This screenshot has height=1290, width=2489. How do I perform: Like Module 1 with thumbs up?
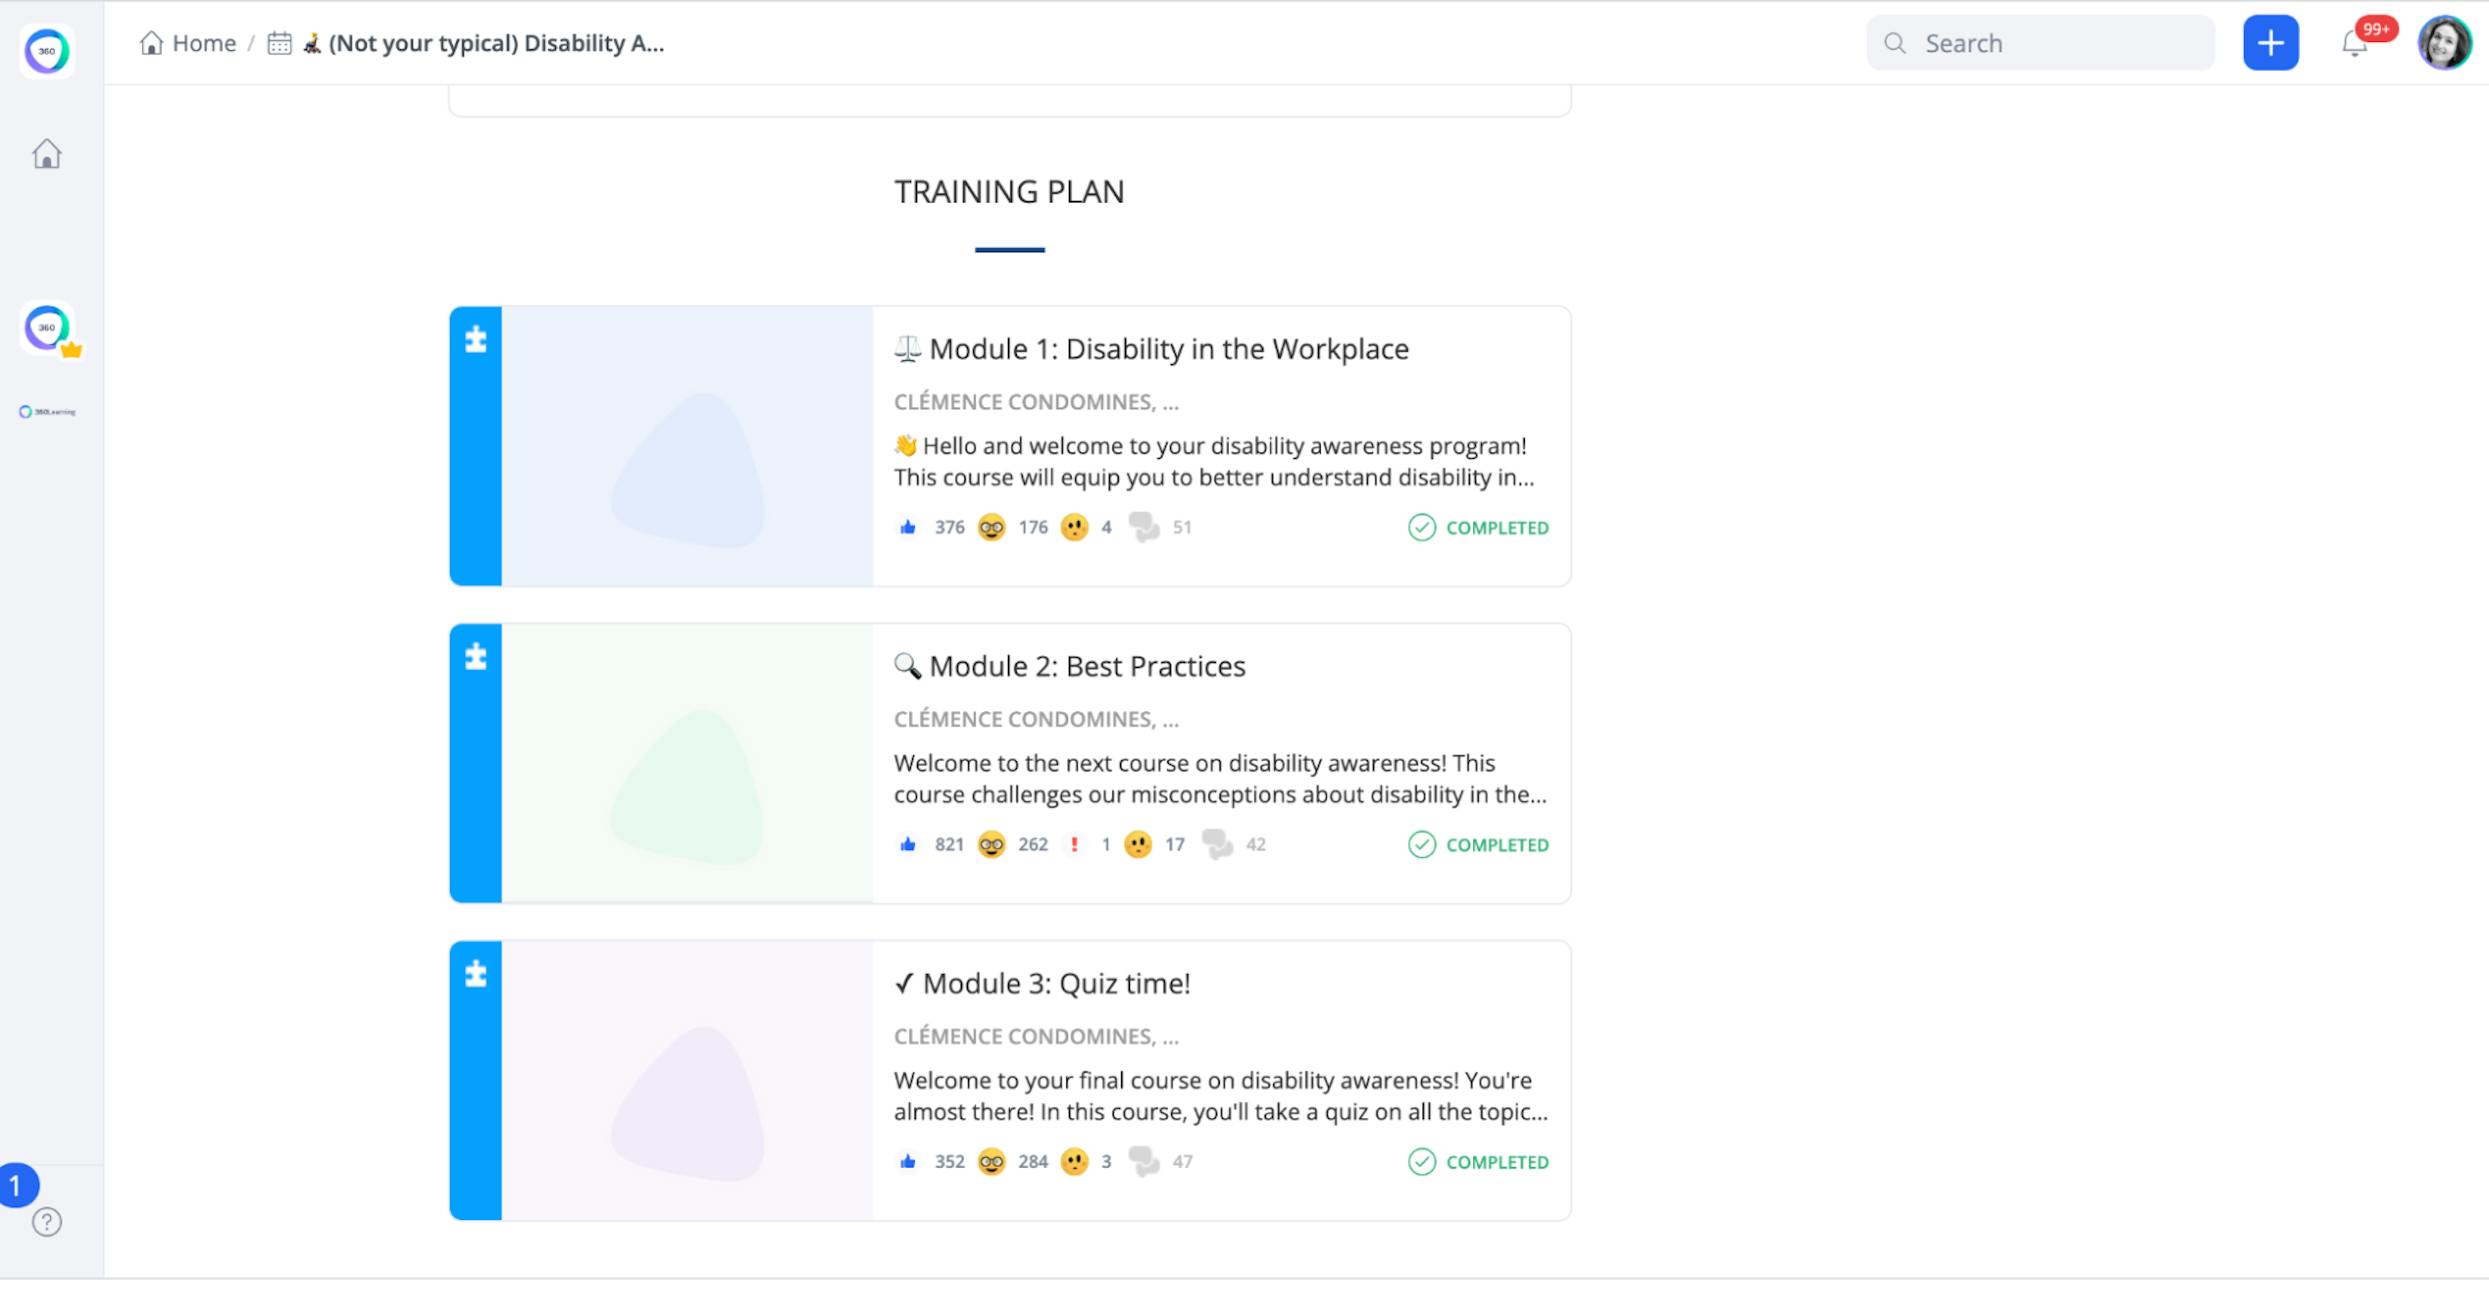908,527
